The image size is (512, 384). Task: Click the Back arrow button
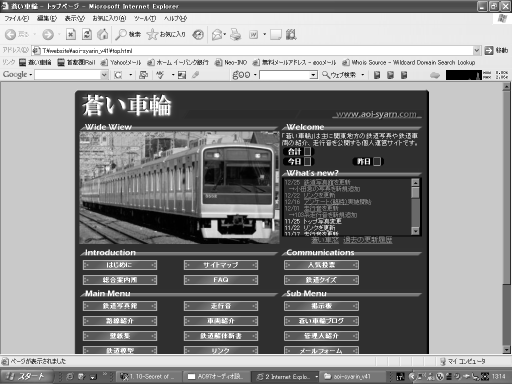click(x=10, y=34)
